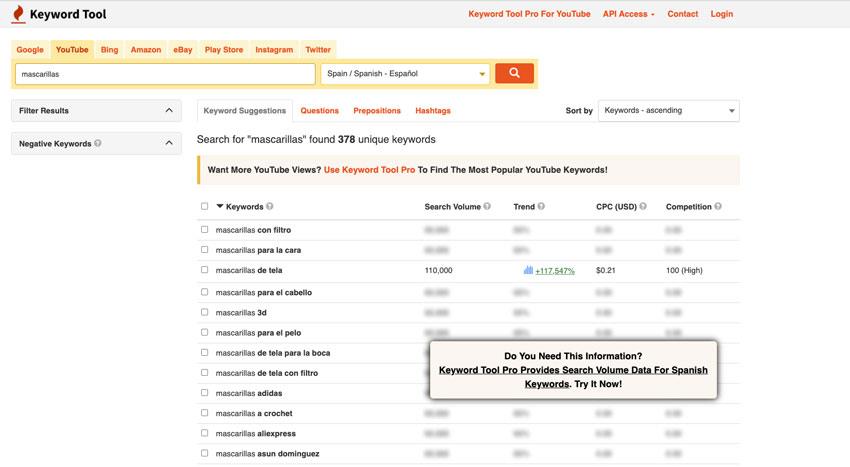
Task: Click the Search Volume column header
Action: click(452, 207)
